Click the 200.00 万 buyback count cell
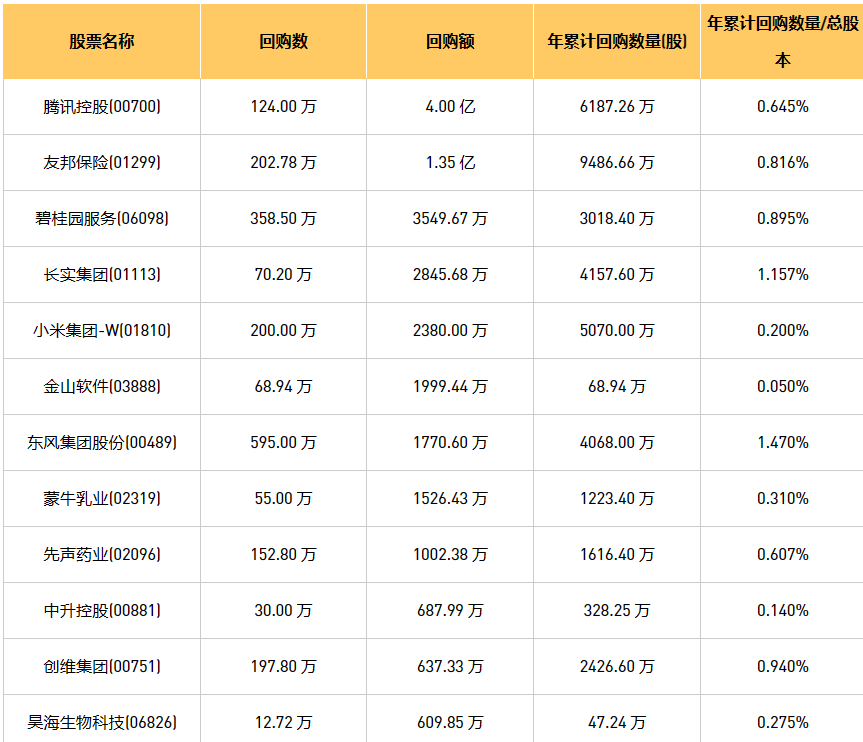Viewport: 863px width, 742px height. [283, 331]
